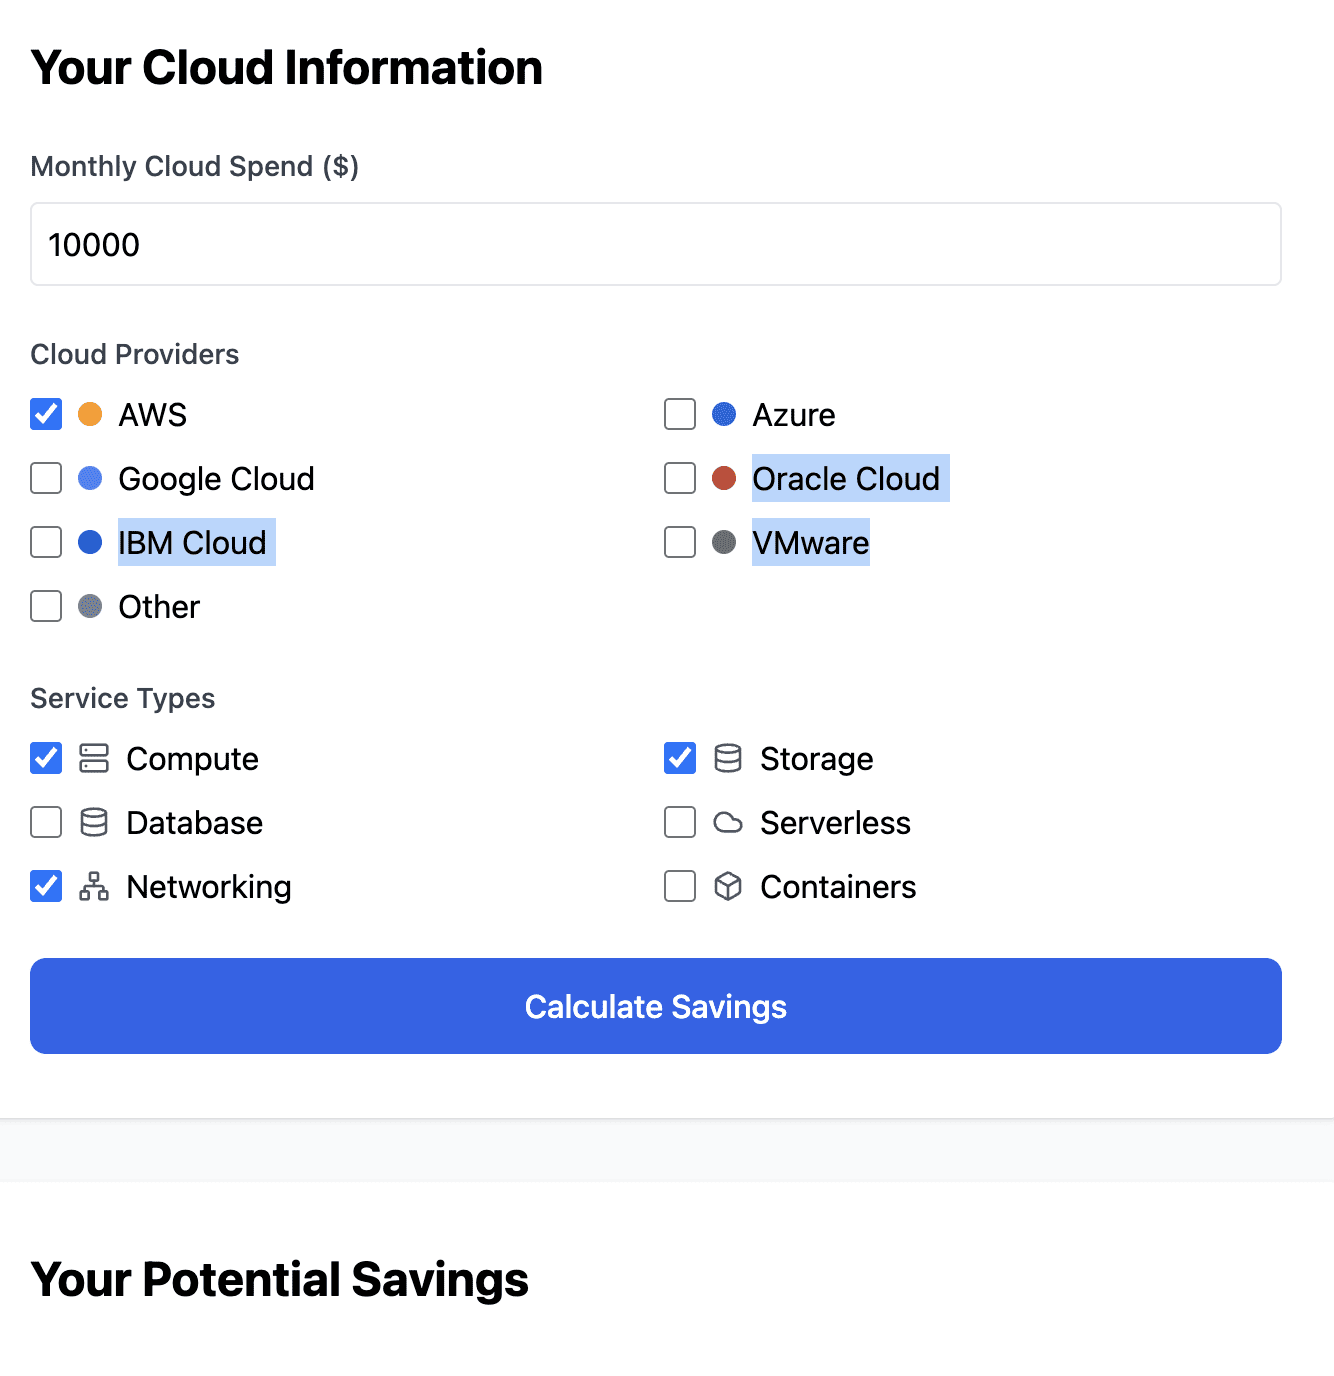Screen dimensions: 1334x1376
Task: Enable the Azure provider checkbox
Action: 680,414
